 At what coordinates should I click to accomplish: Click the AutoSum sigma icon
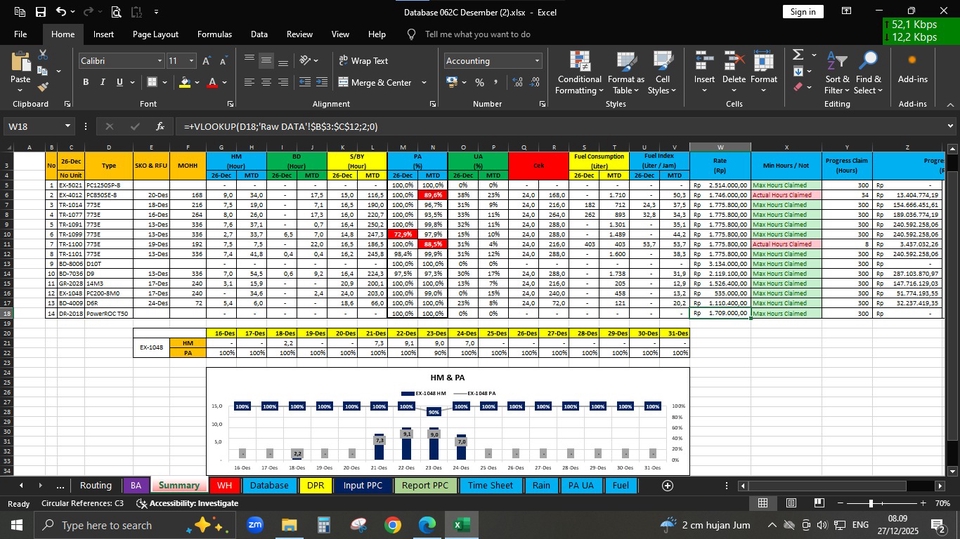coord(798,55)
